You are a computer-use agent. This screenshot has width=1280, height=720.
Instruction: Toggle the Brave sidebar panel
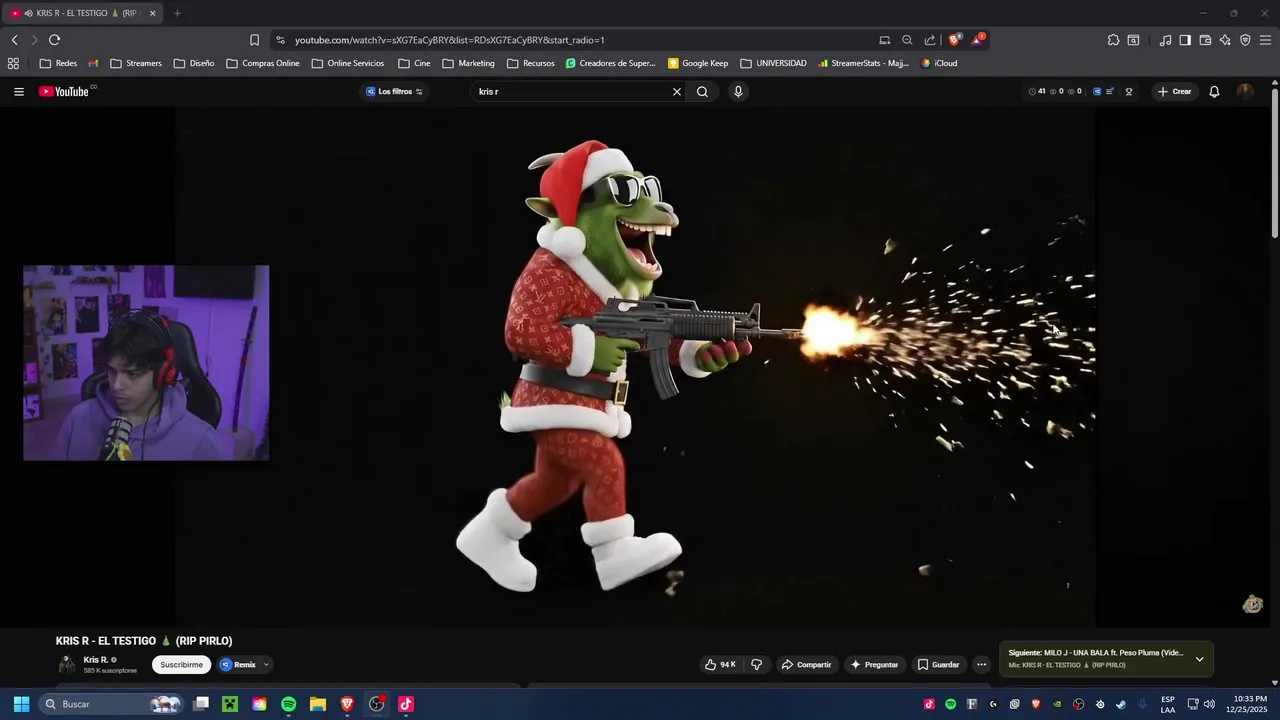pos(1185,40)
